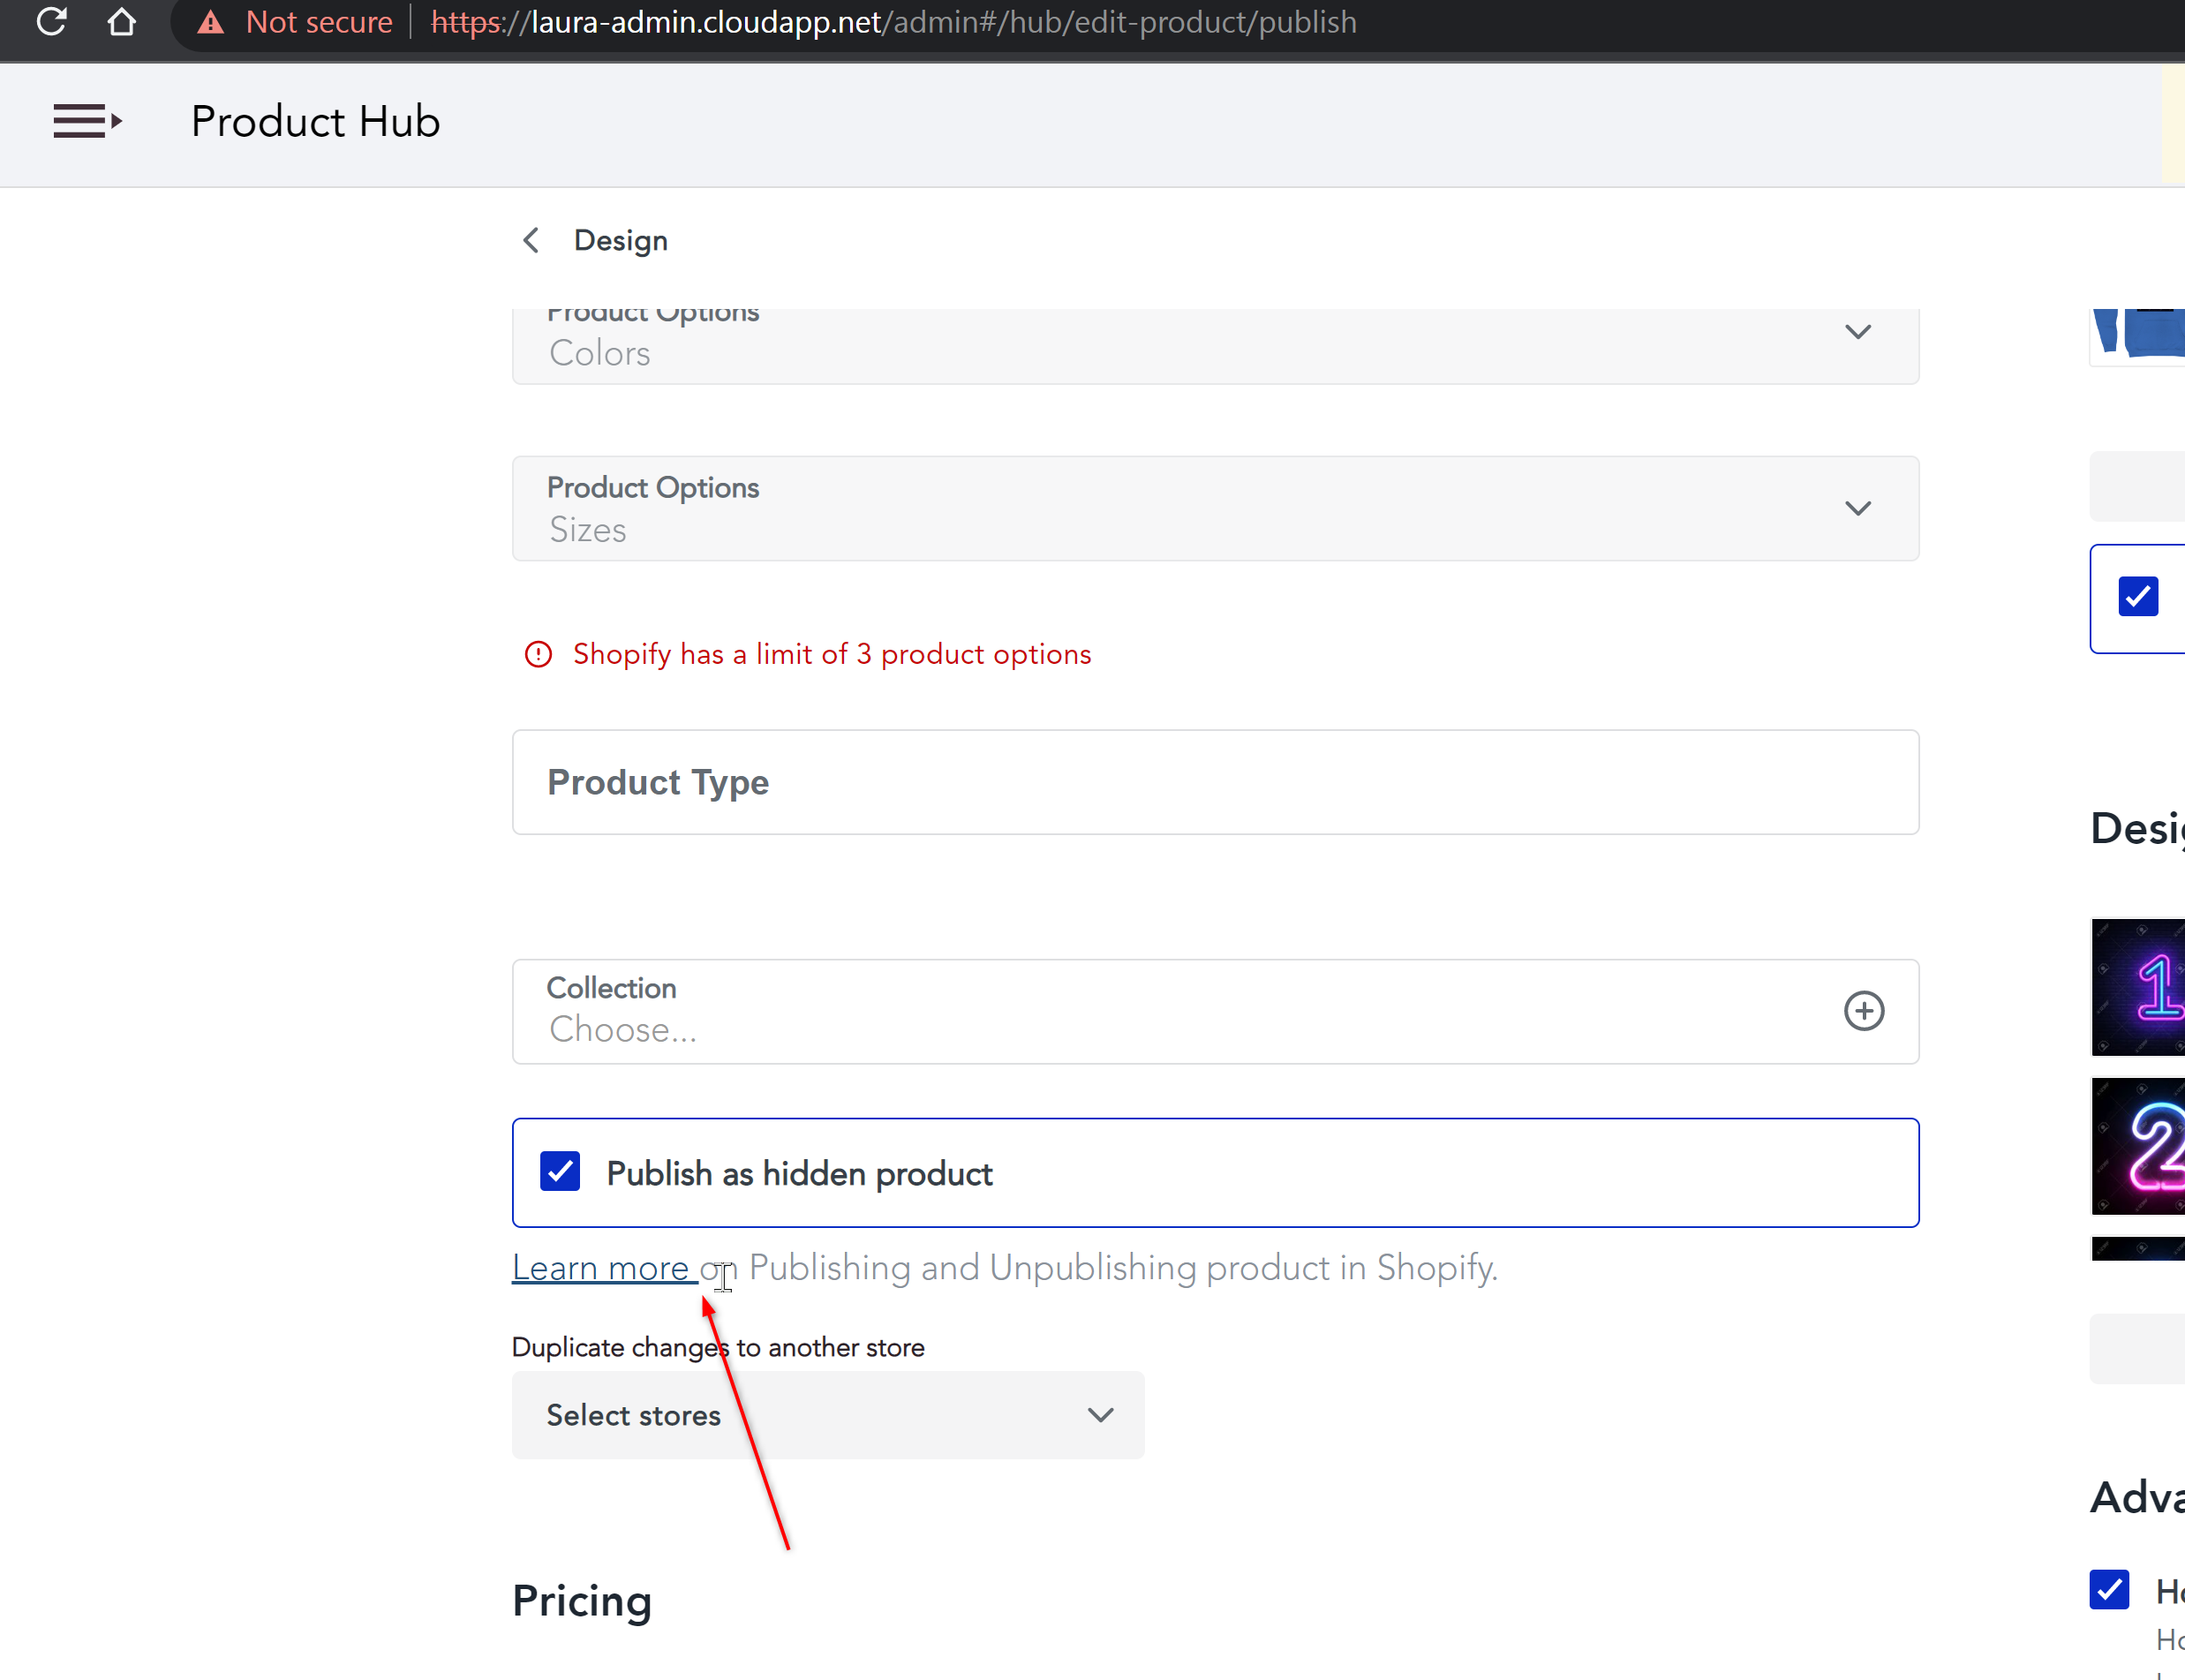The width and height of the screenshot is (2185, 1680).
Task: Expand Product Options Colors dropdown
Action: coord(1857,333)
